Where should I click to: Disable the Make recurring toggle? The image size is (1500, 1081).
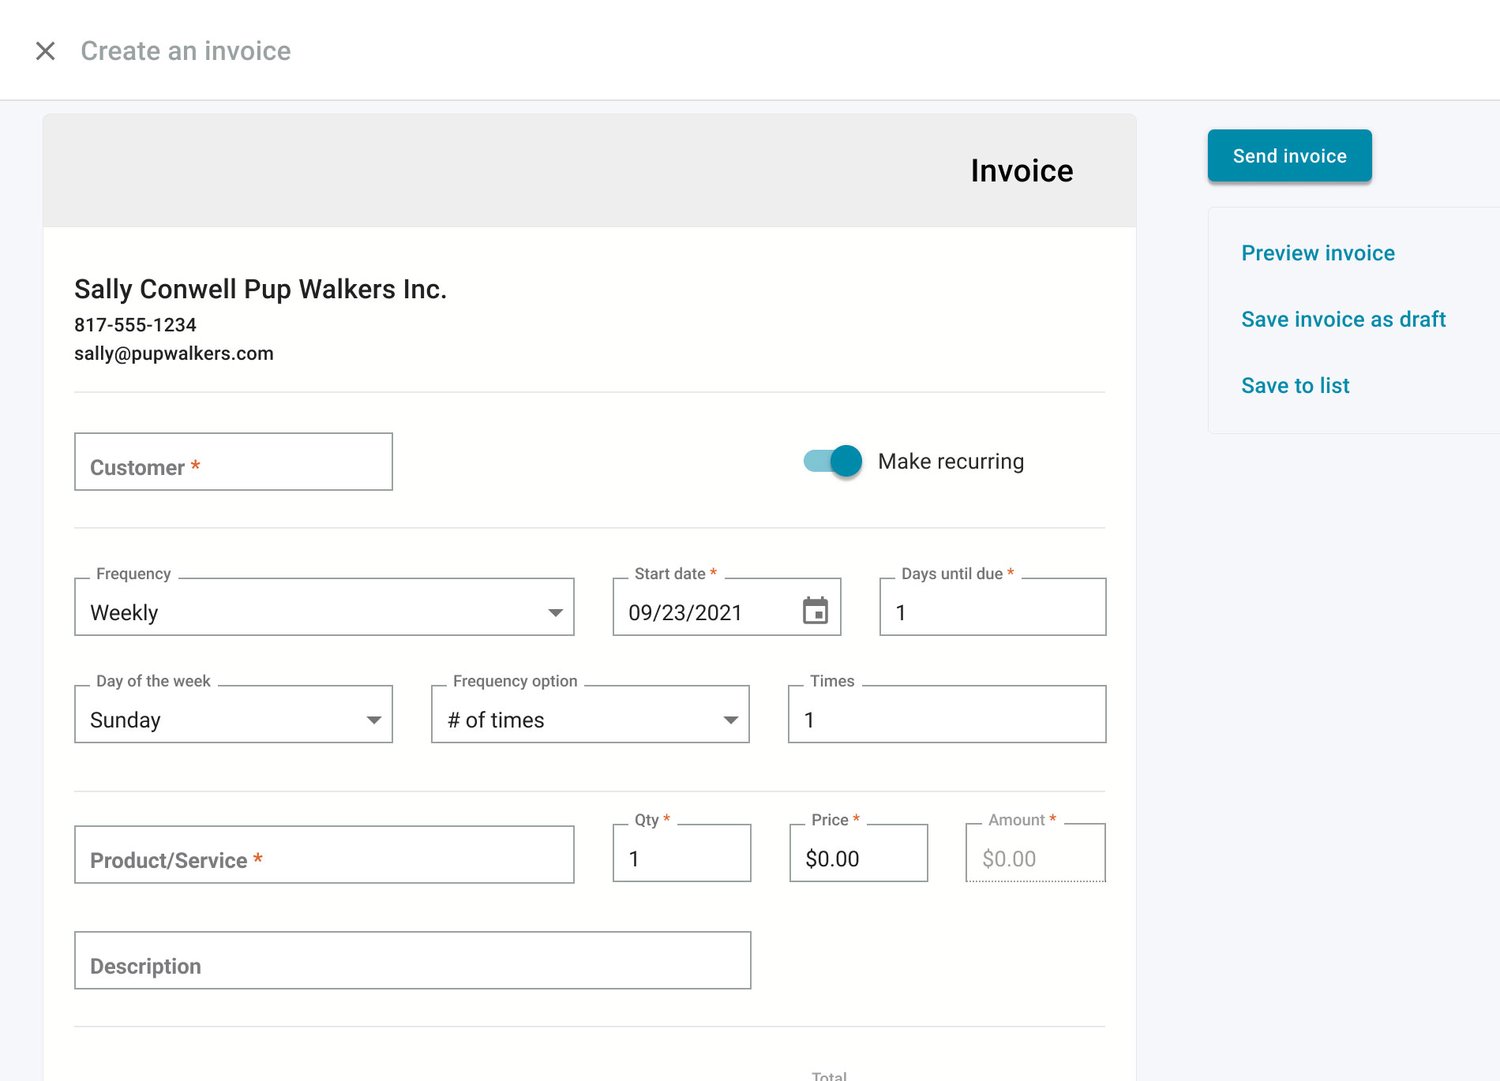click(x=830, y=461)
